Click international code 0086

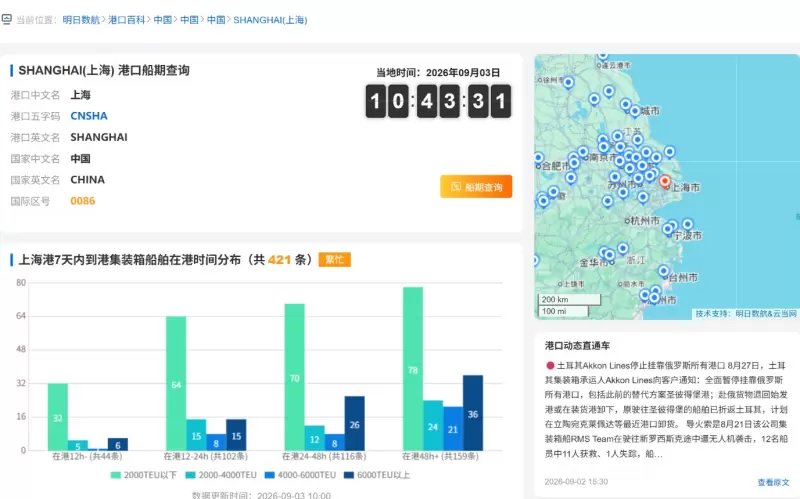pos(83,201)
